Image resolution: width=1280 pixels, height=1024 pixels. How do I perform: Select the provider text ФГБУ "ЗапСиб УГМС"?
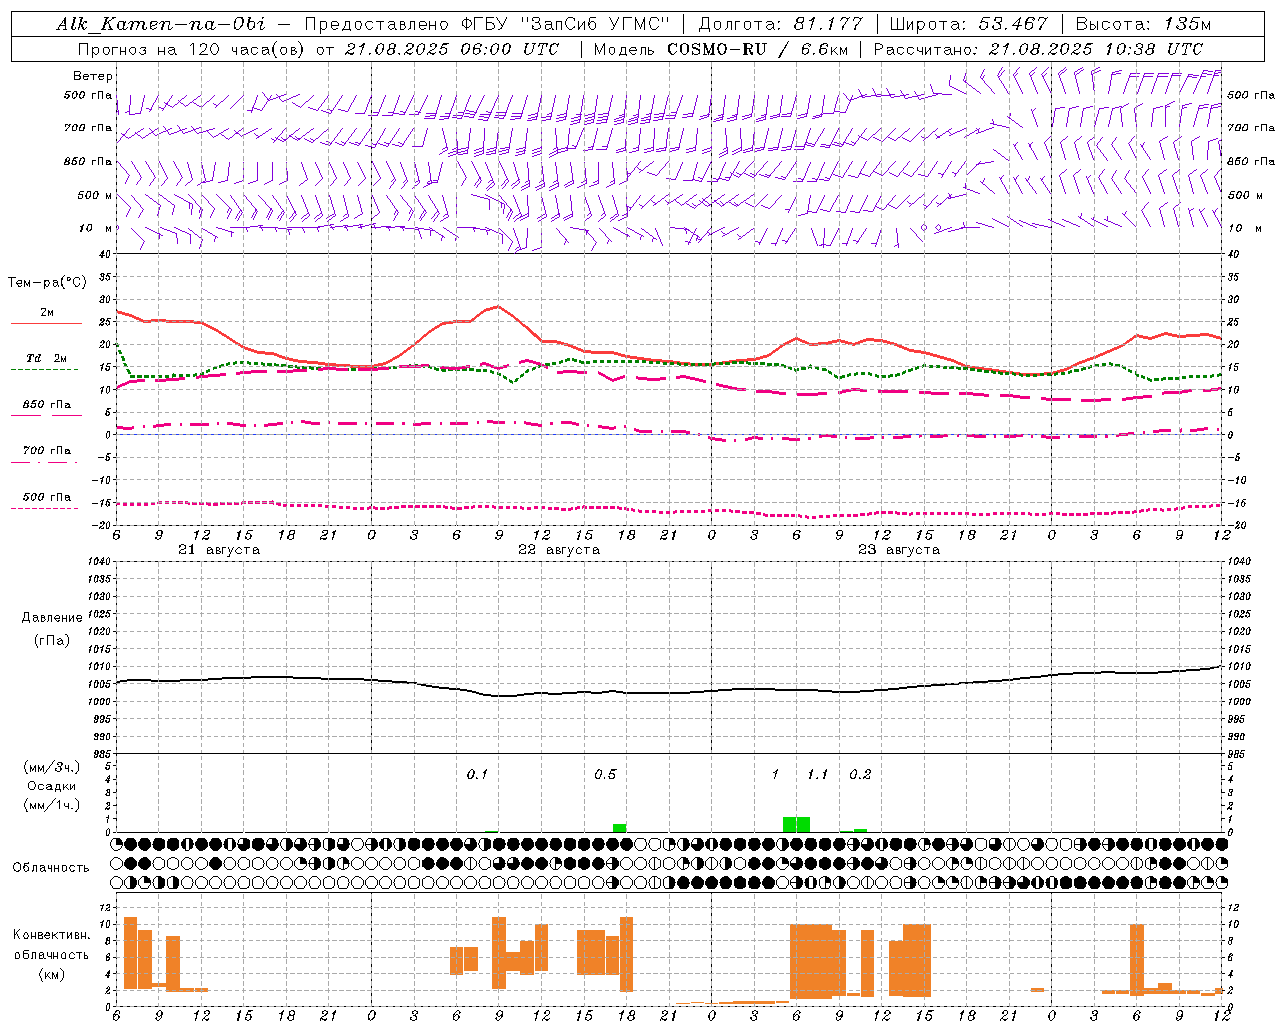566,24
